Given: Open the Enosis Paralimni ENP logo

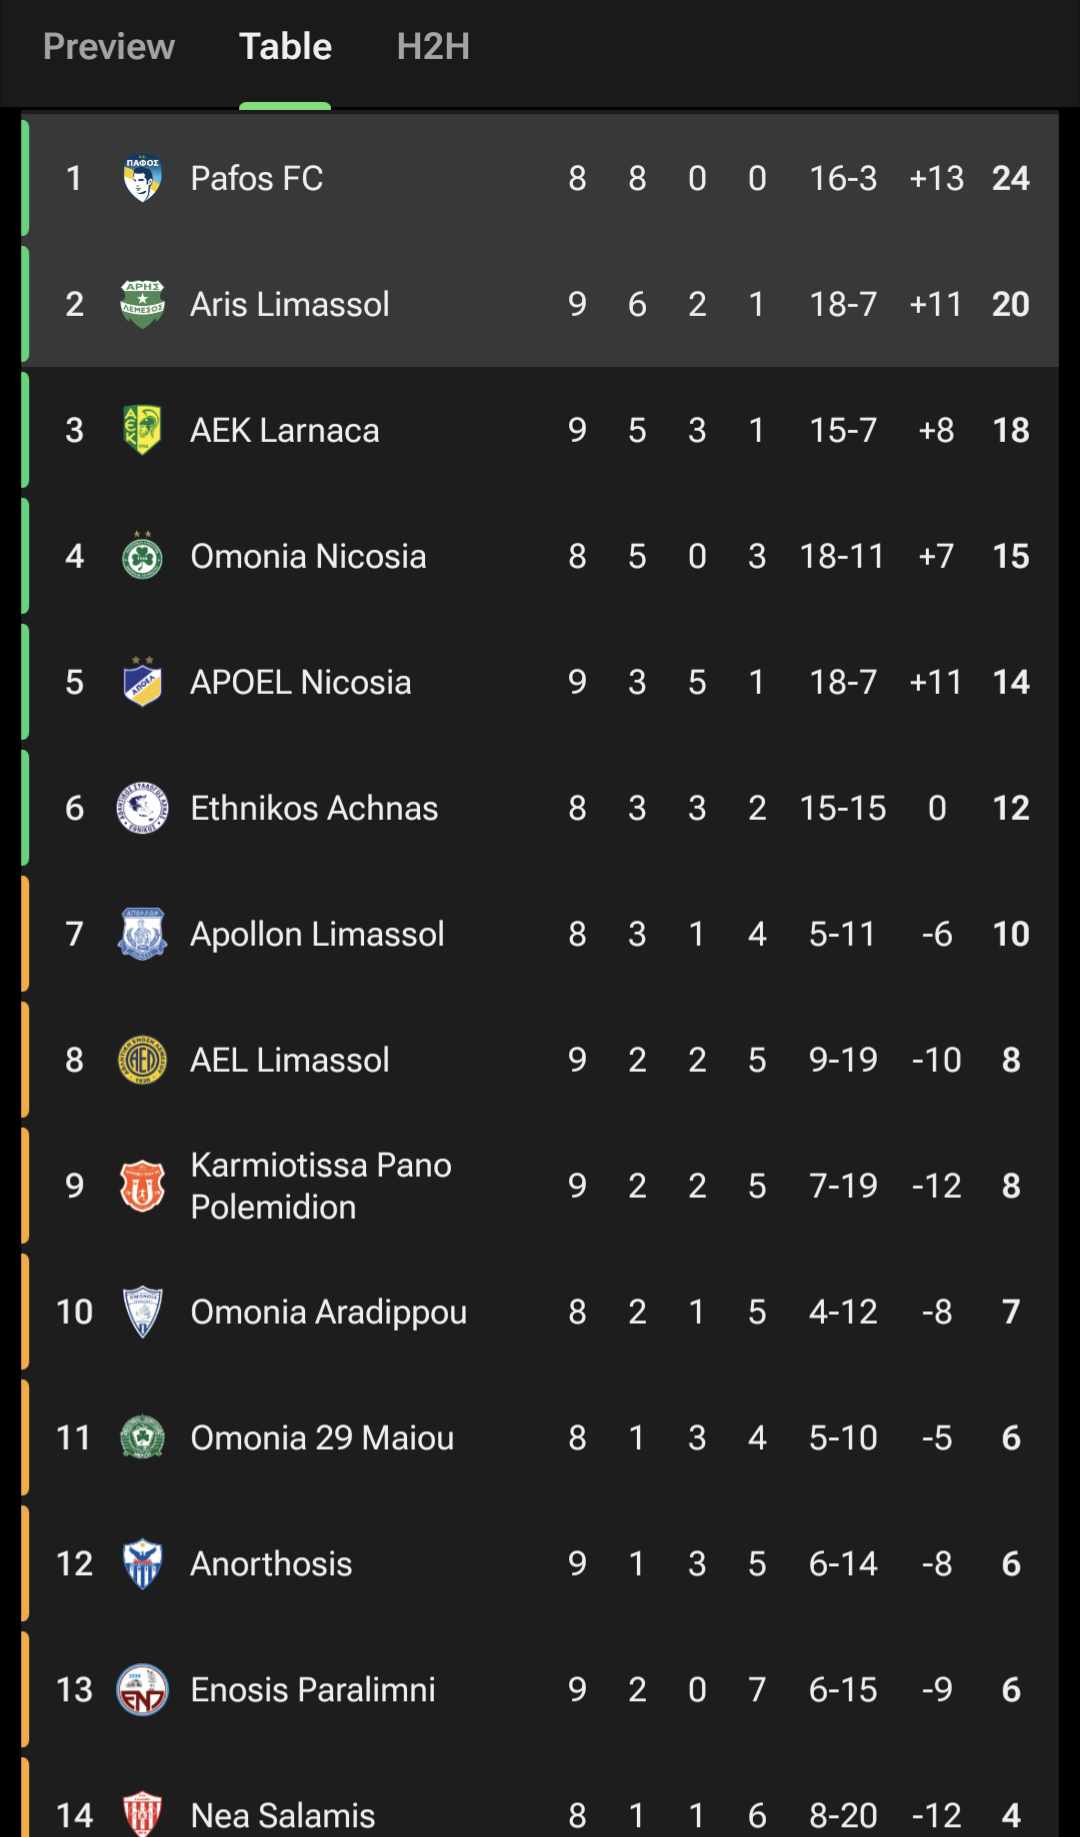Looking at the screenshot, I should click(142, 1690).
